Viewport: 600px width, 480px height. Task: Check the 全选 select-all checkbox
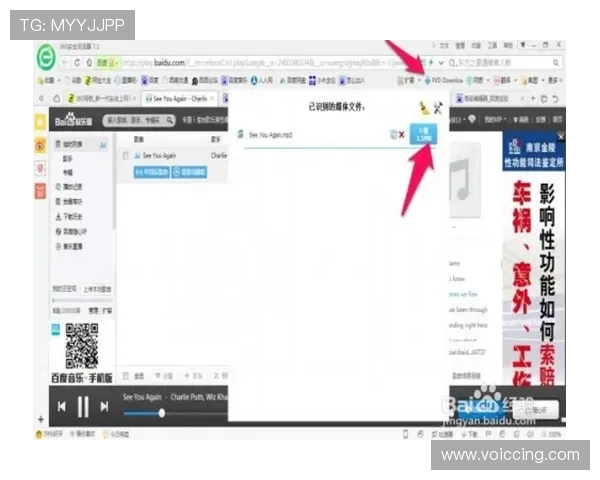(x=126, y=376)
